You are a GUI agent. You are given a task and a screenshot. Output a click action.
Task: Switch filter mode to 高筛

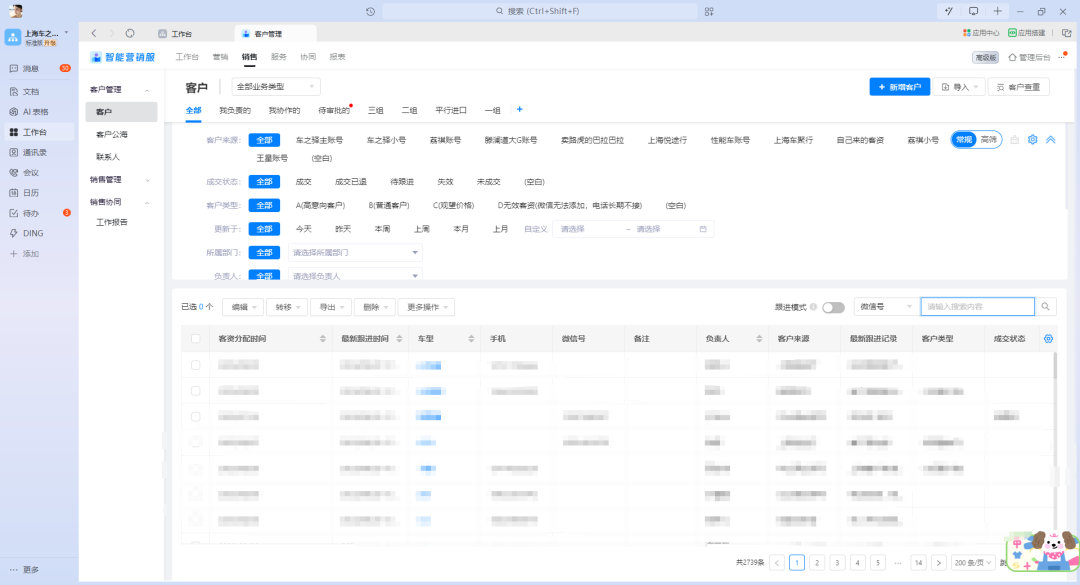click(x=989, y=140)
